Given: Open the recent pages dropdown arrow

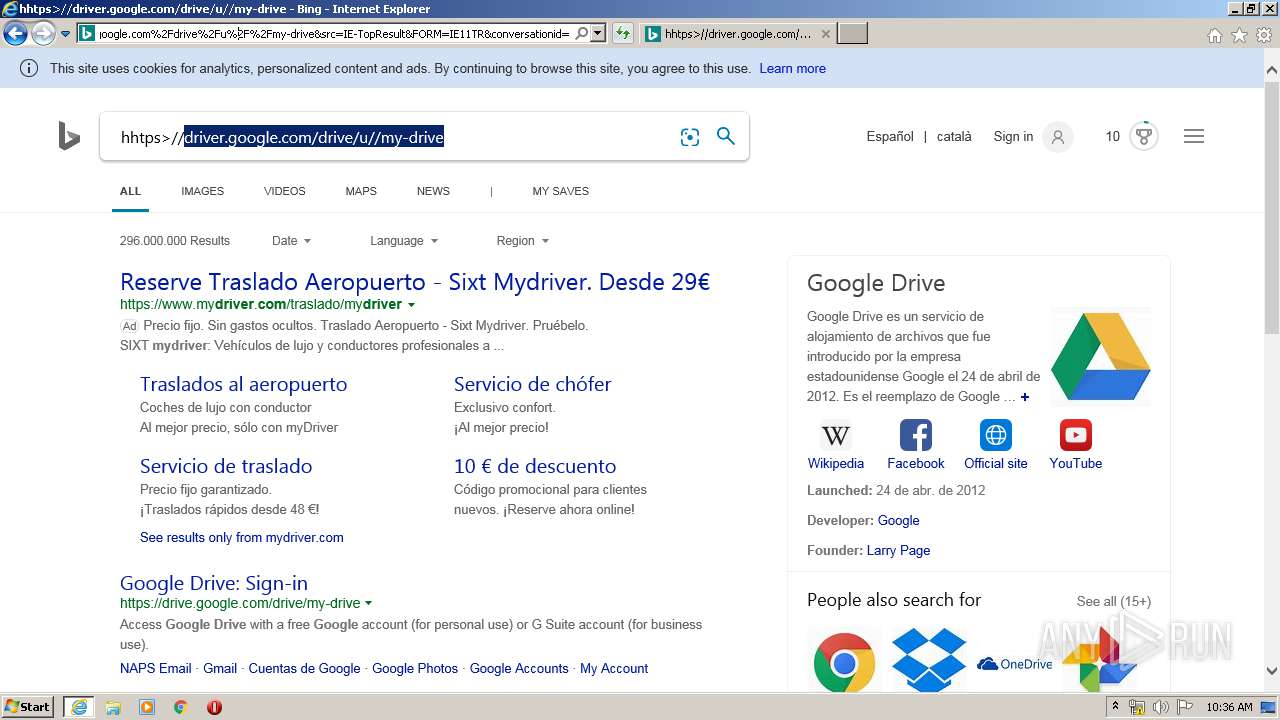Looking at the screenshot, I should (x=66, y=34).
